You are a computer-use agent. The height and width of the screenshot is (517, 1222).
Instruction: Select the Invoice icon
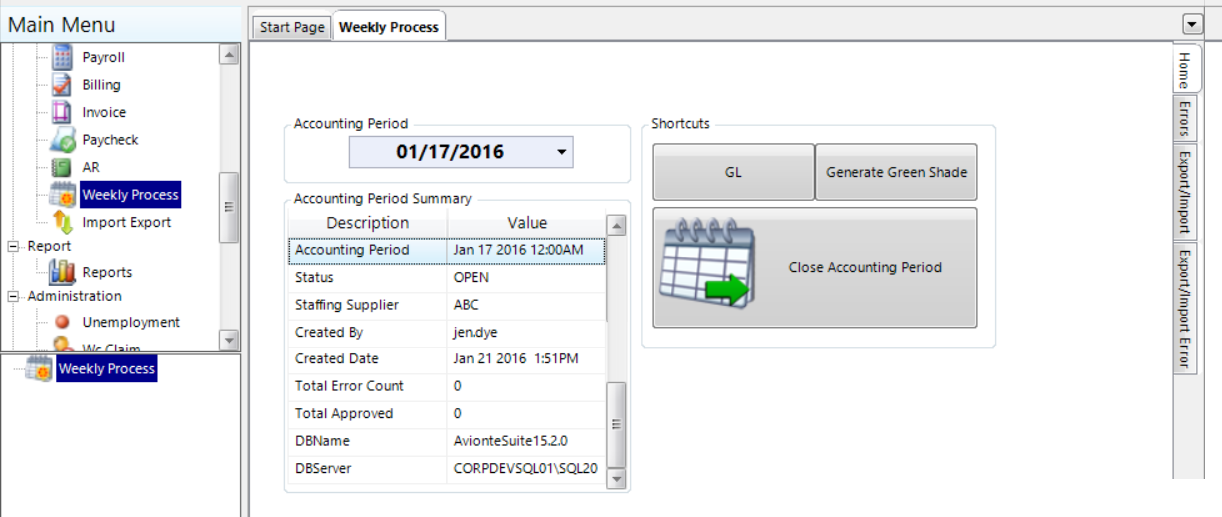62,112
